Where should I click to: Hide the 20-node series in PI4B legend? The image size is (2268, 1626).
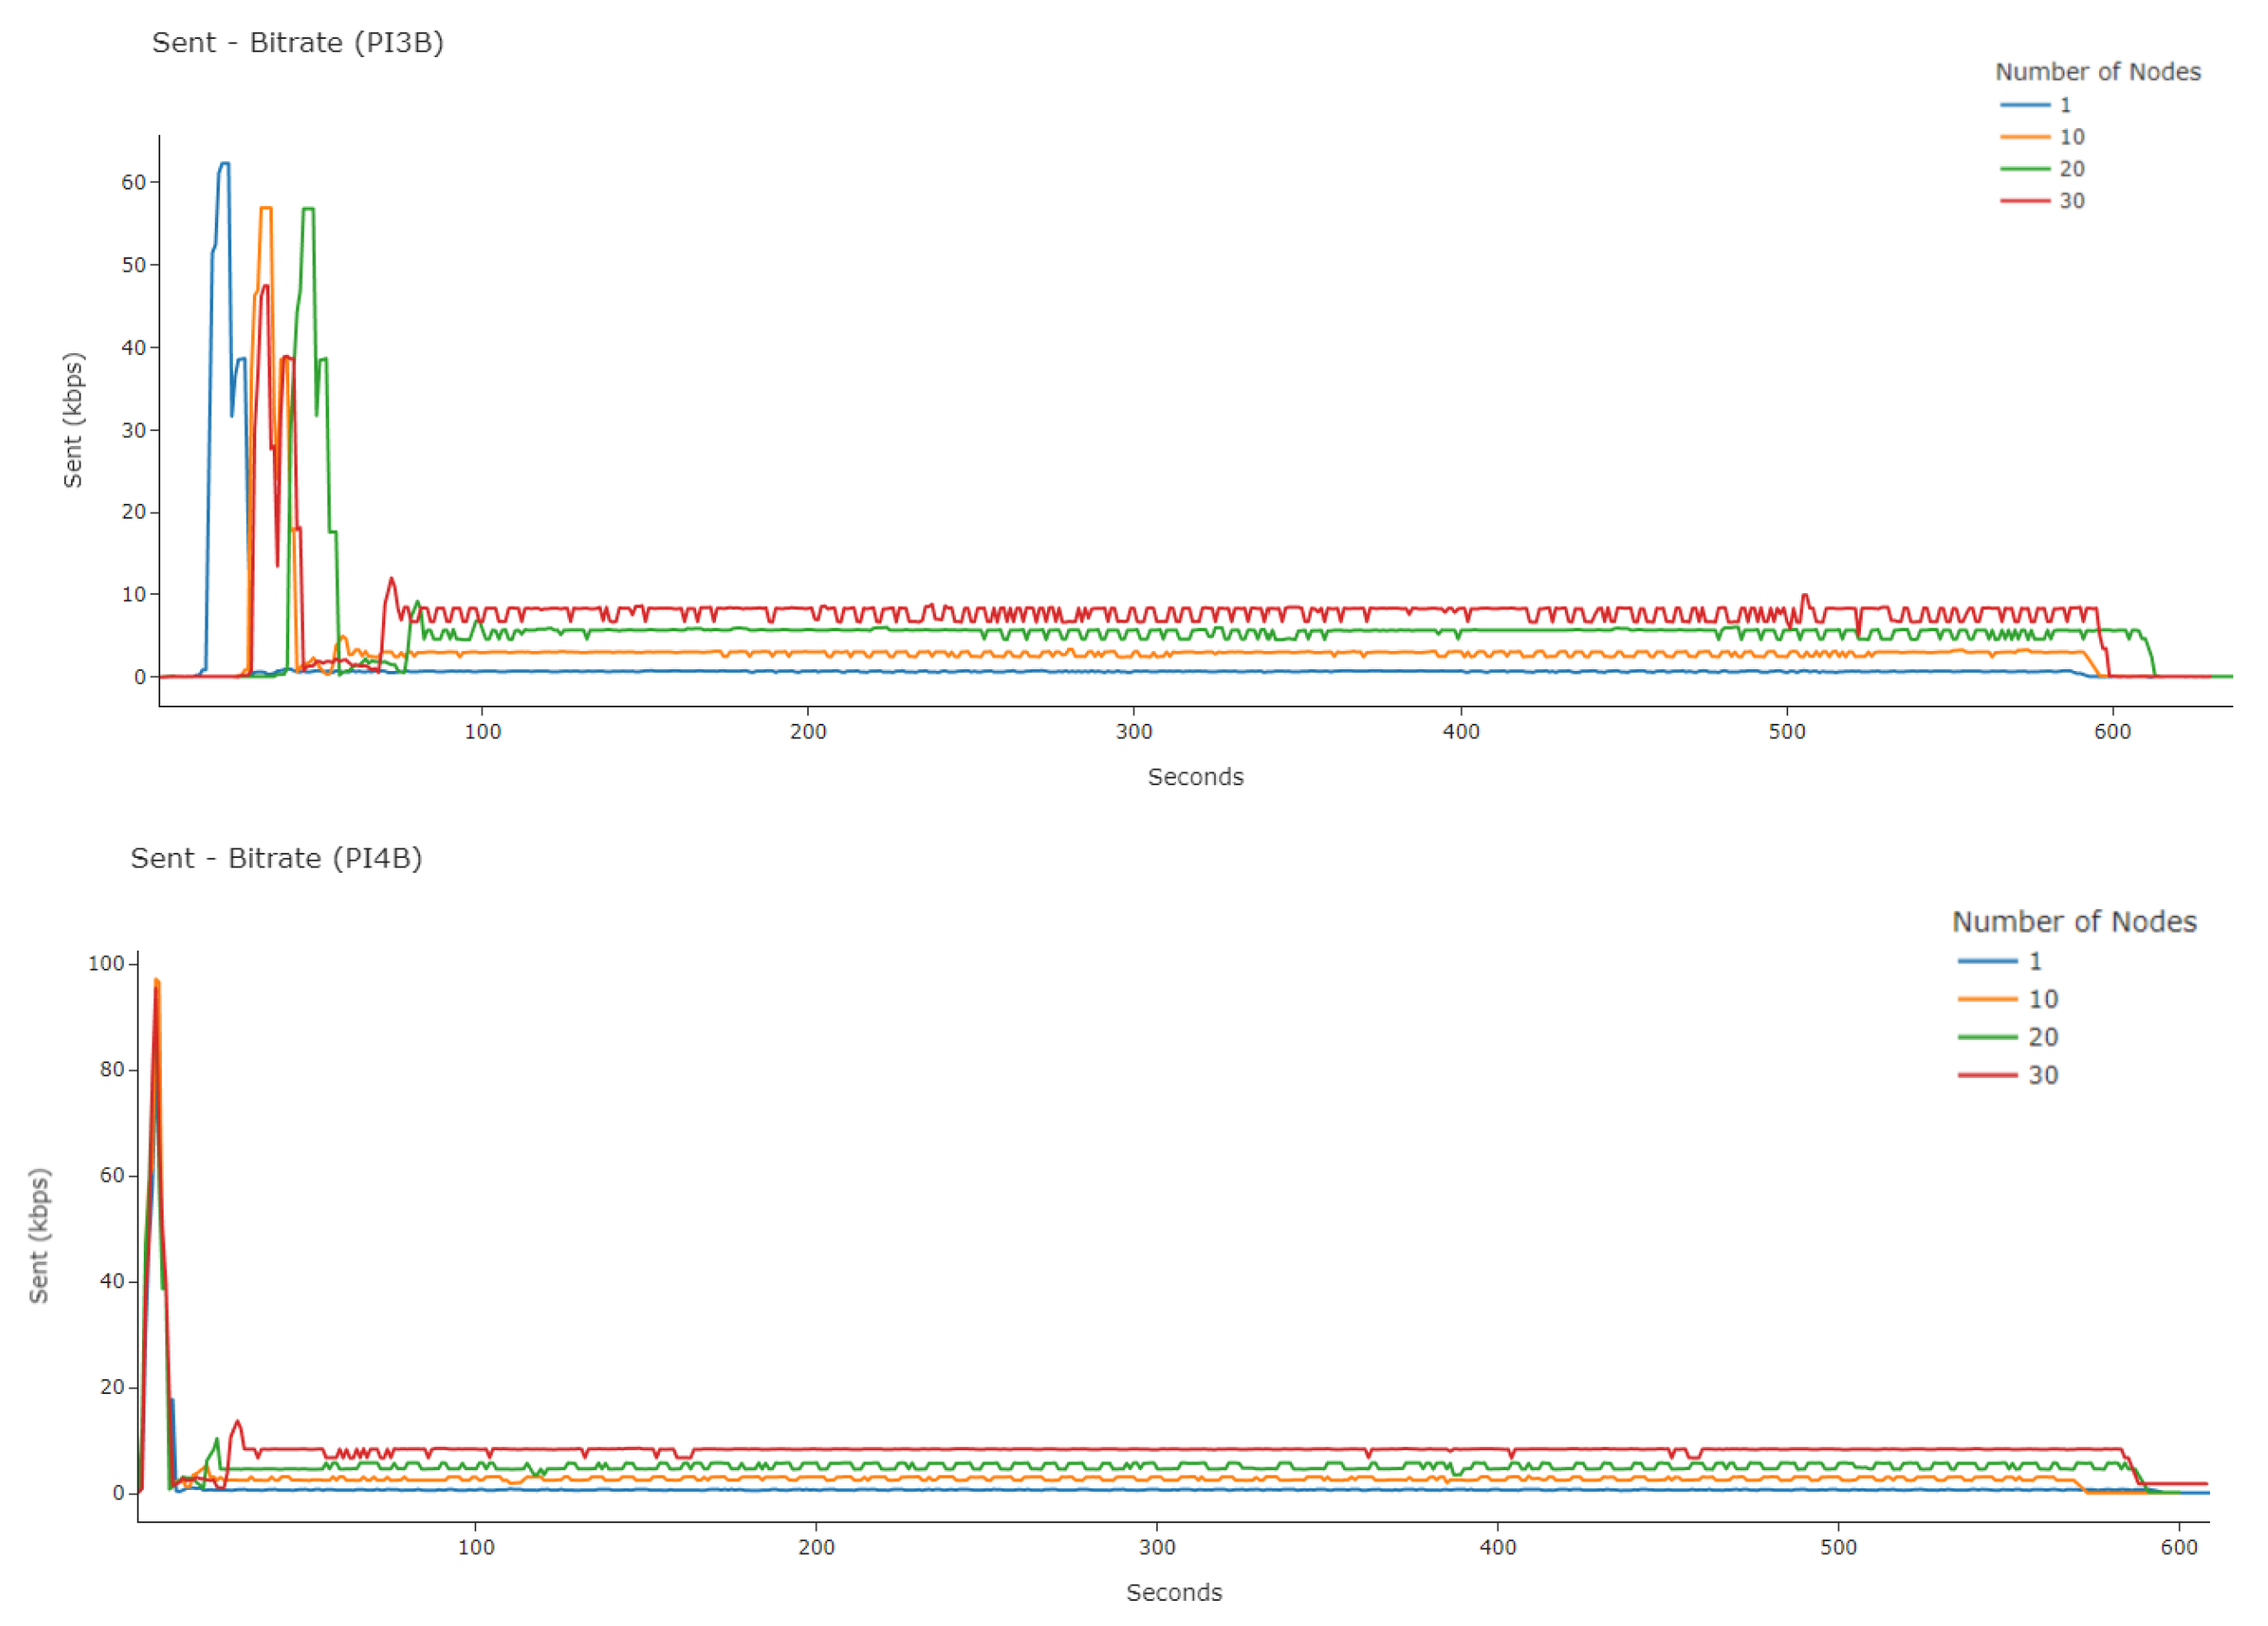(x=2042, y=1038)
